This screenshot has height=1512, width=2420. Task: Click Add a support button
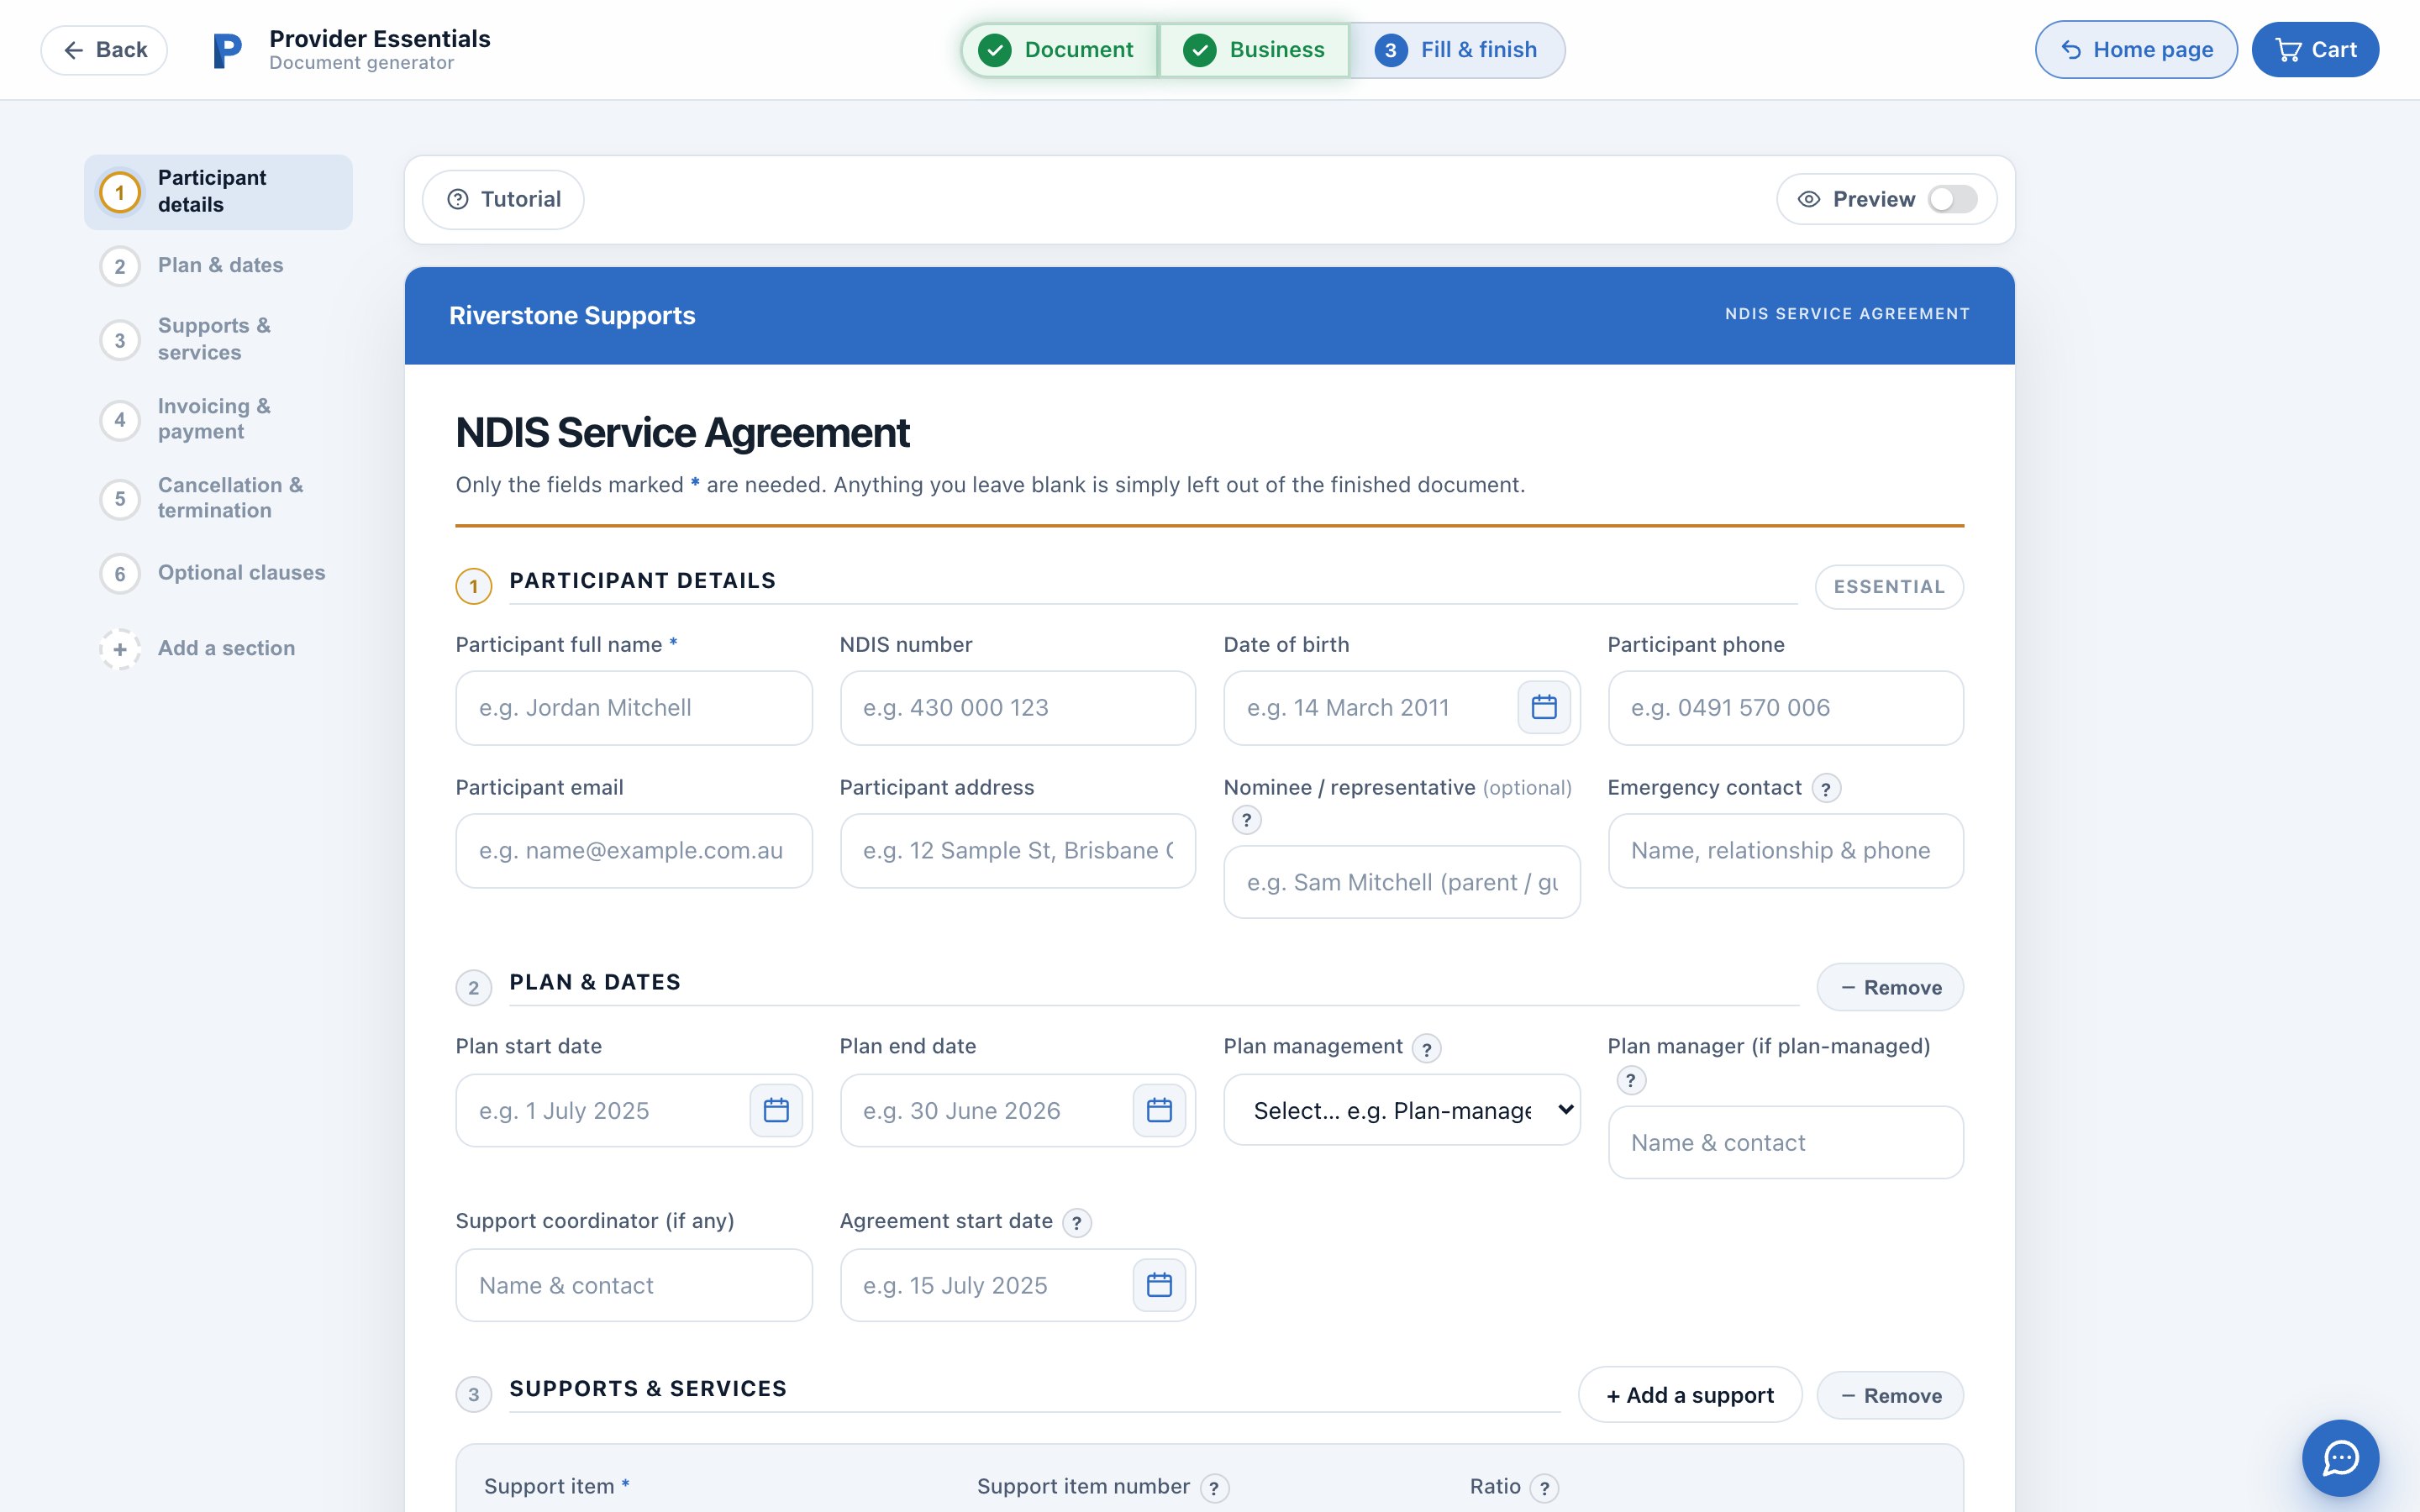1690,1395
